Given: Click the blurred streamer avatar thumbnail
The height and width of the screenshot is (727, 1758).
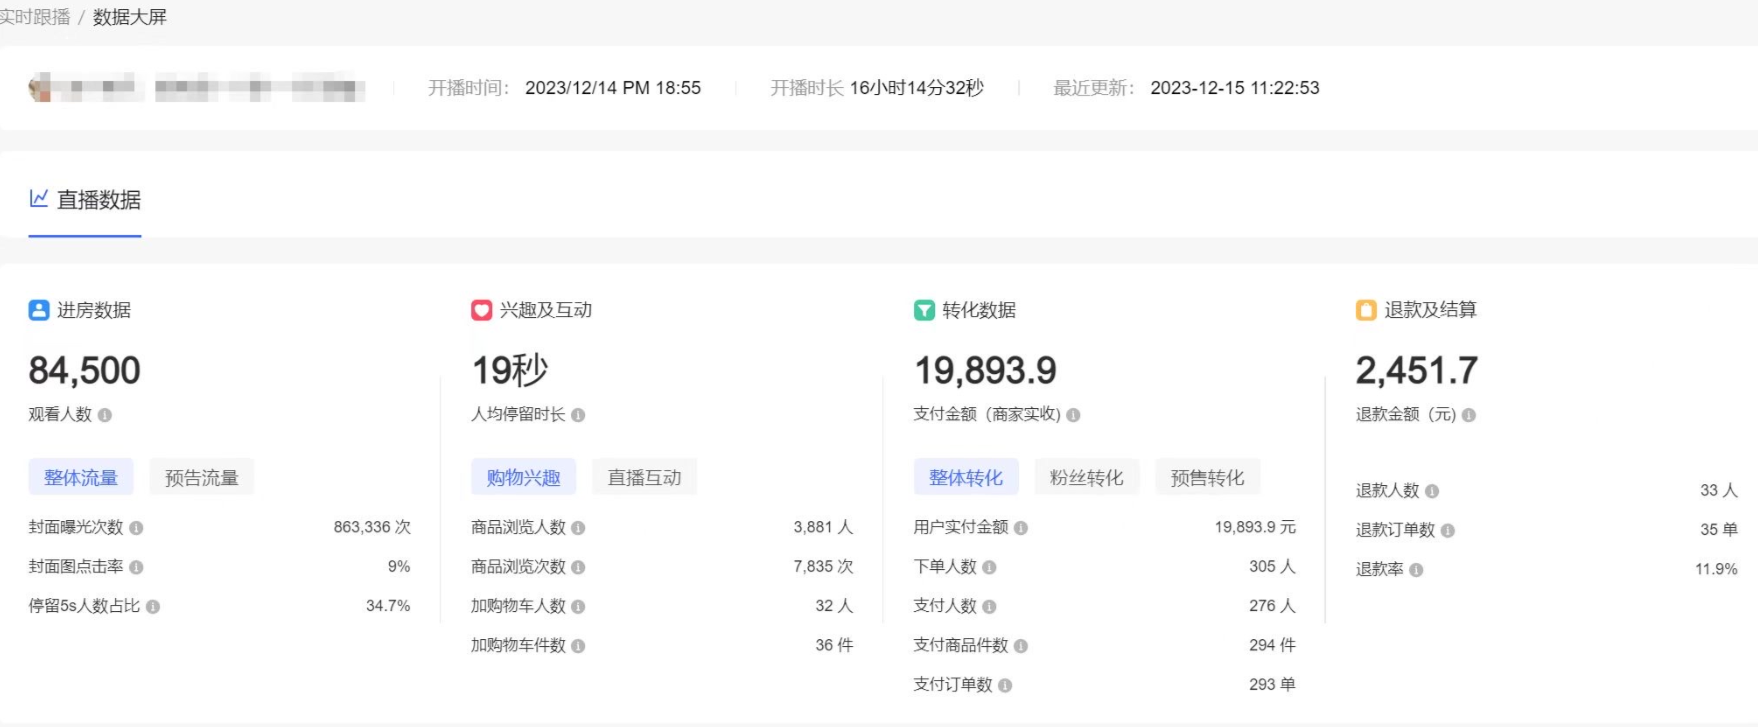Looking at the screenshot, I should point(40,88).
